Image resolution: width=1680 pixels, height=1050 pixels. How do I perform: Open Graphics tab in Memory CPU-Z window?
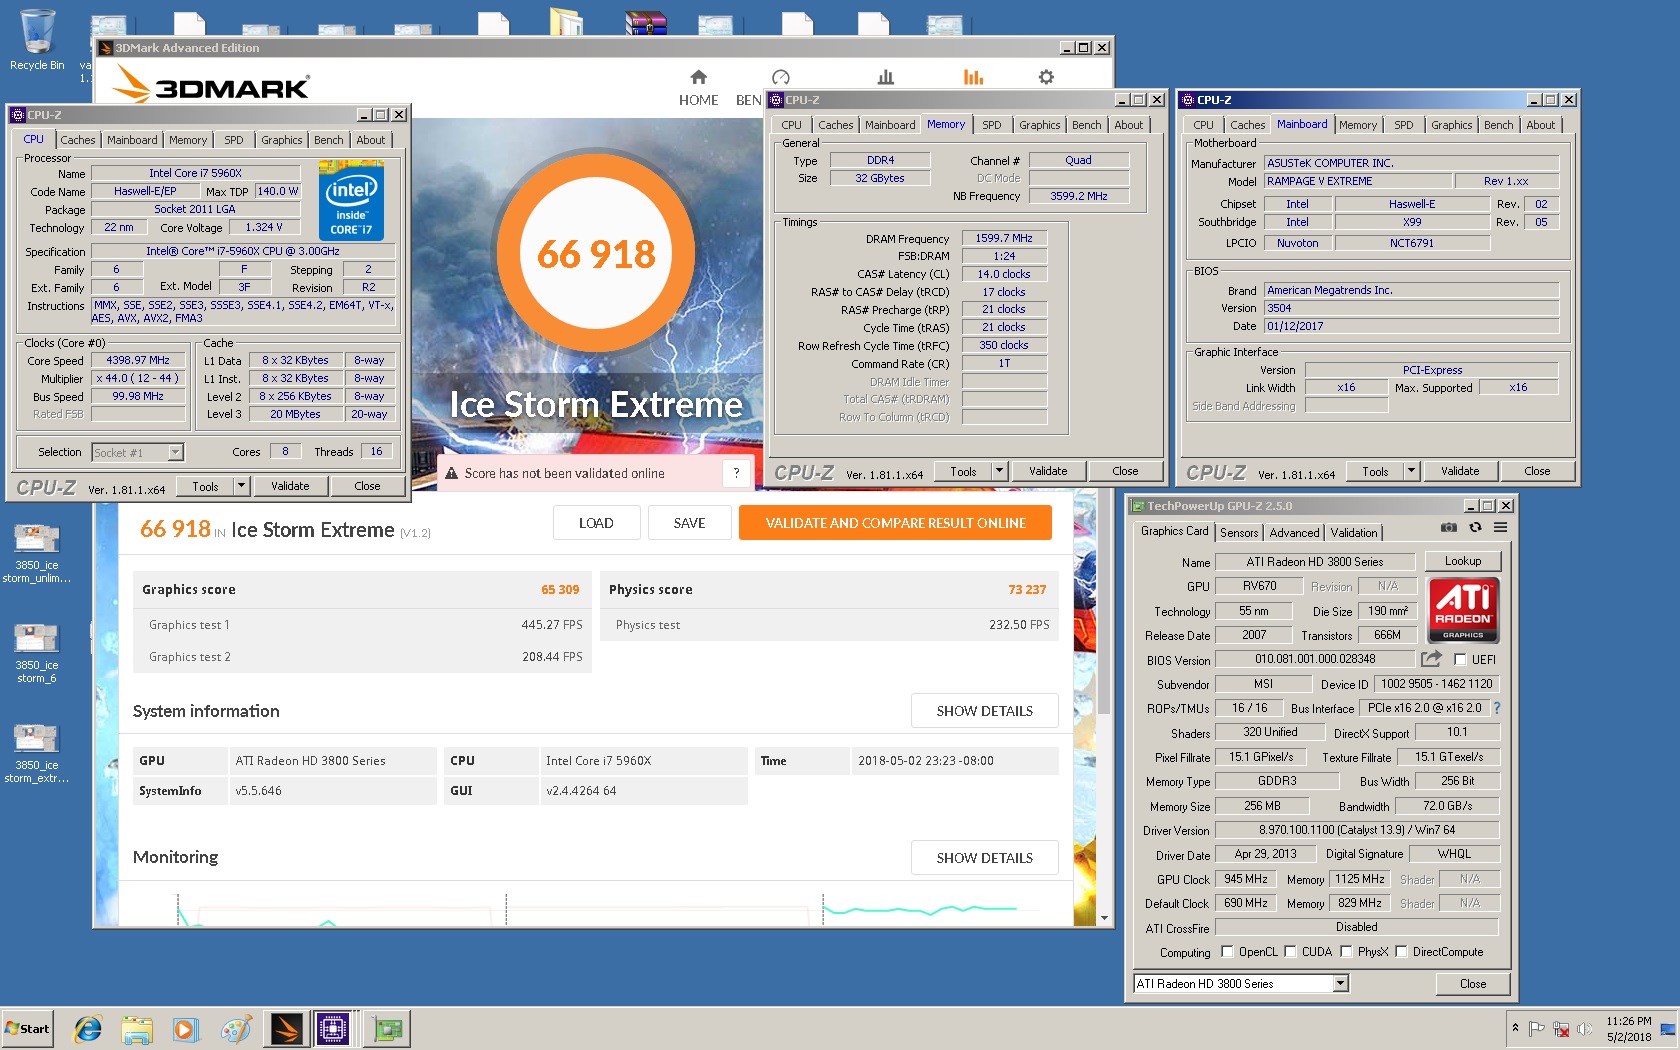click(1039, 125)
